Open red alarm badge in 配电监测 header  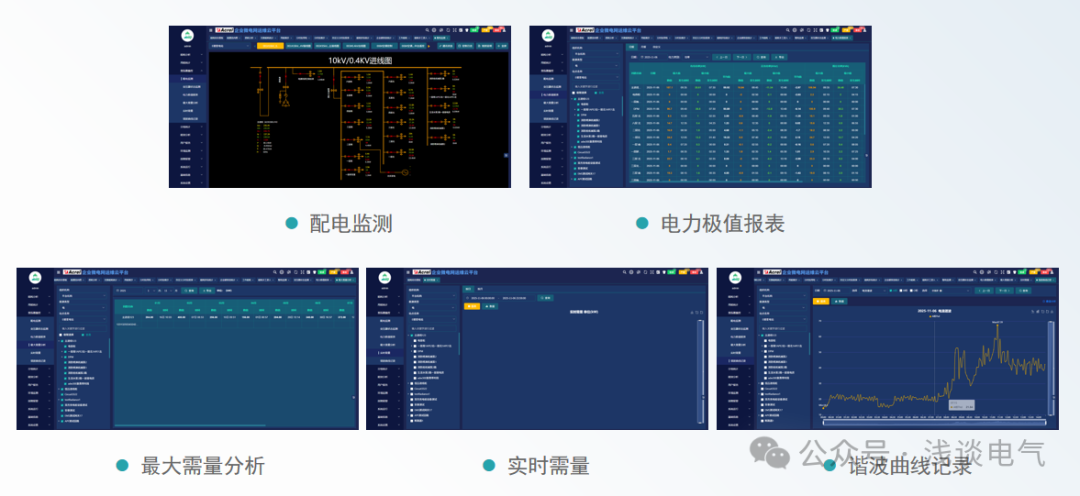pyautogui.click(x=497, y=30)
